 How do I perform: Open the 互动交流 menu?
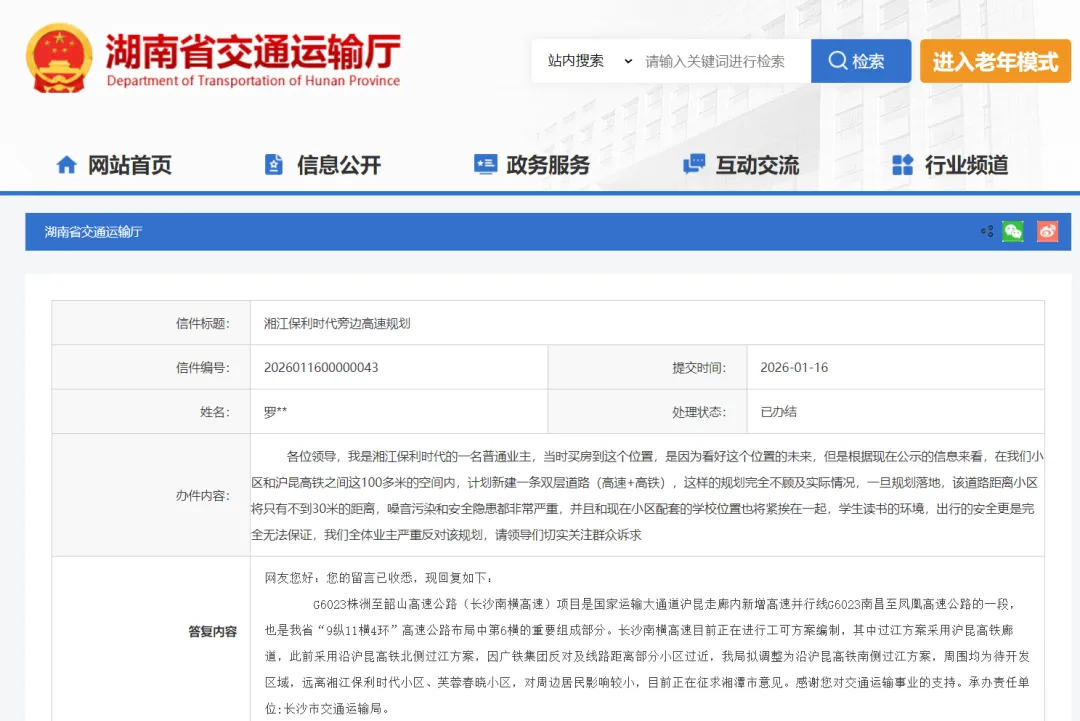click(757, 165)
